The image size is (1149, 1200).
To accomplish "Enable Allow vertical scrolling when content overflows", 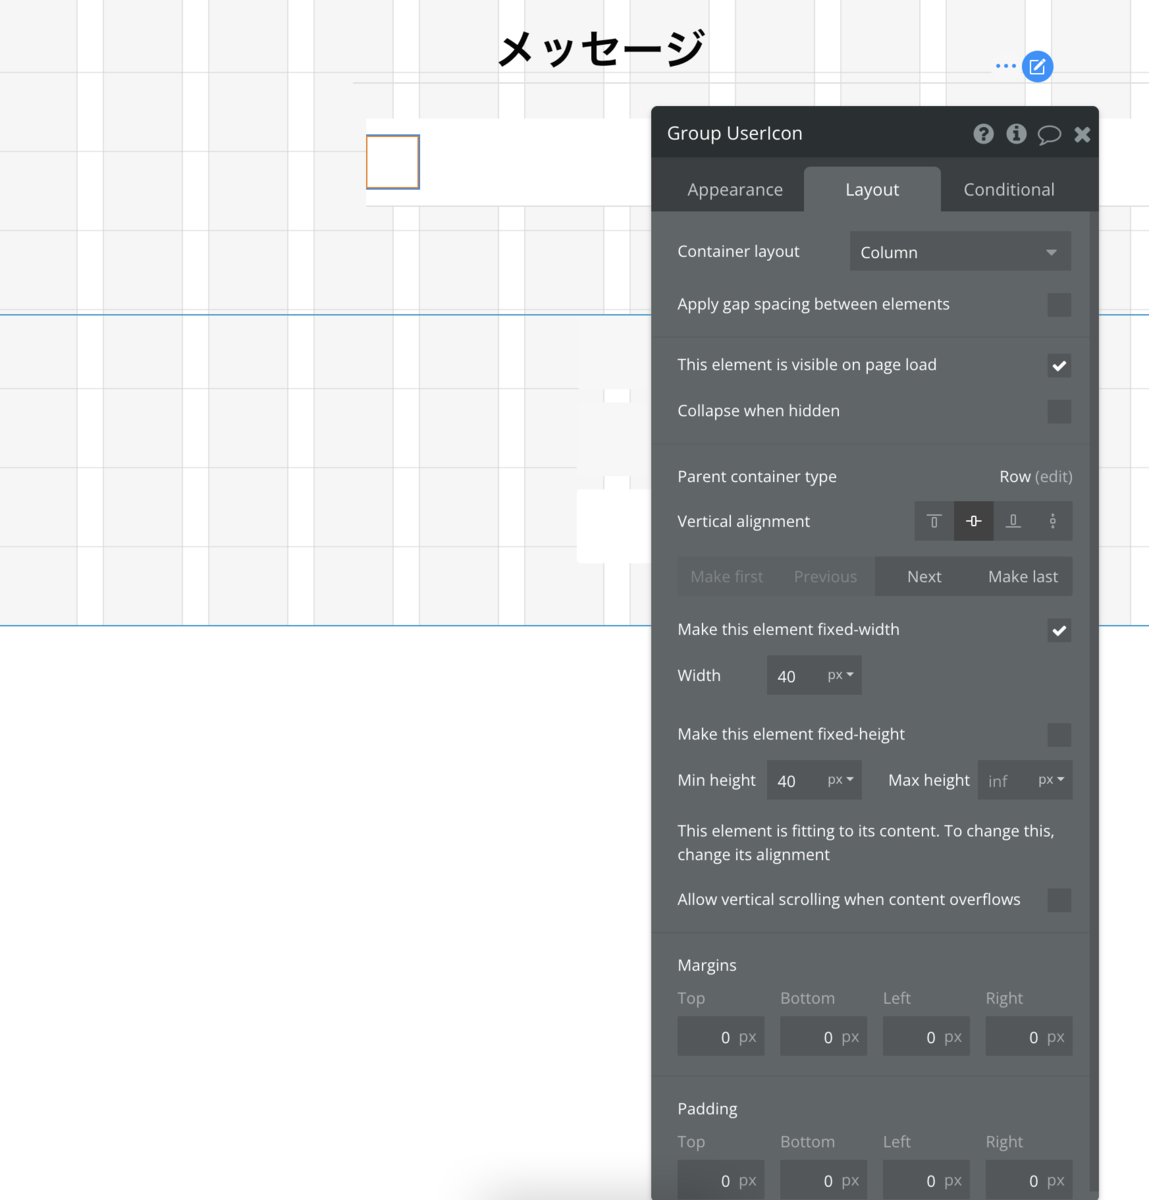I will coord(1059,900).
